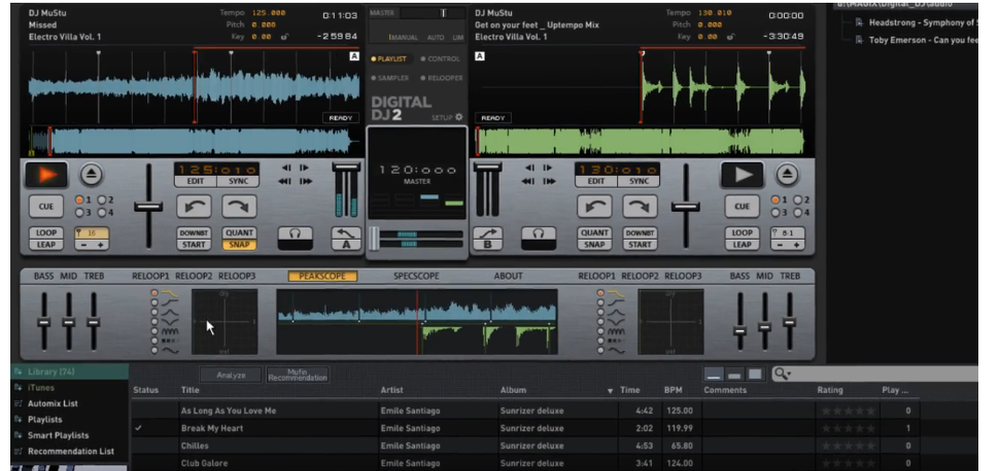Select hot cue 3 on deck A
Screen dimensions: 1000x471
(x=79, y=212)
